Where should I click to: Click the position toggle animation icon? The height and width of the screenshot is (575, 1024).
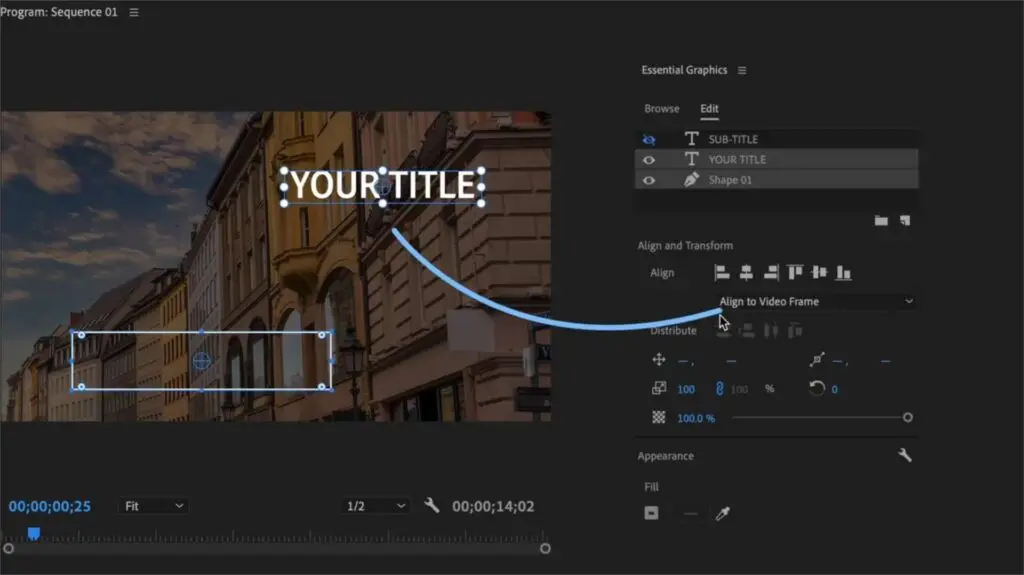(x=658, y=359)
